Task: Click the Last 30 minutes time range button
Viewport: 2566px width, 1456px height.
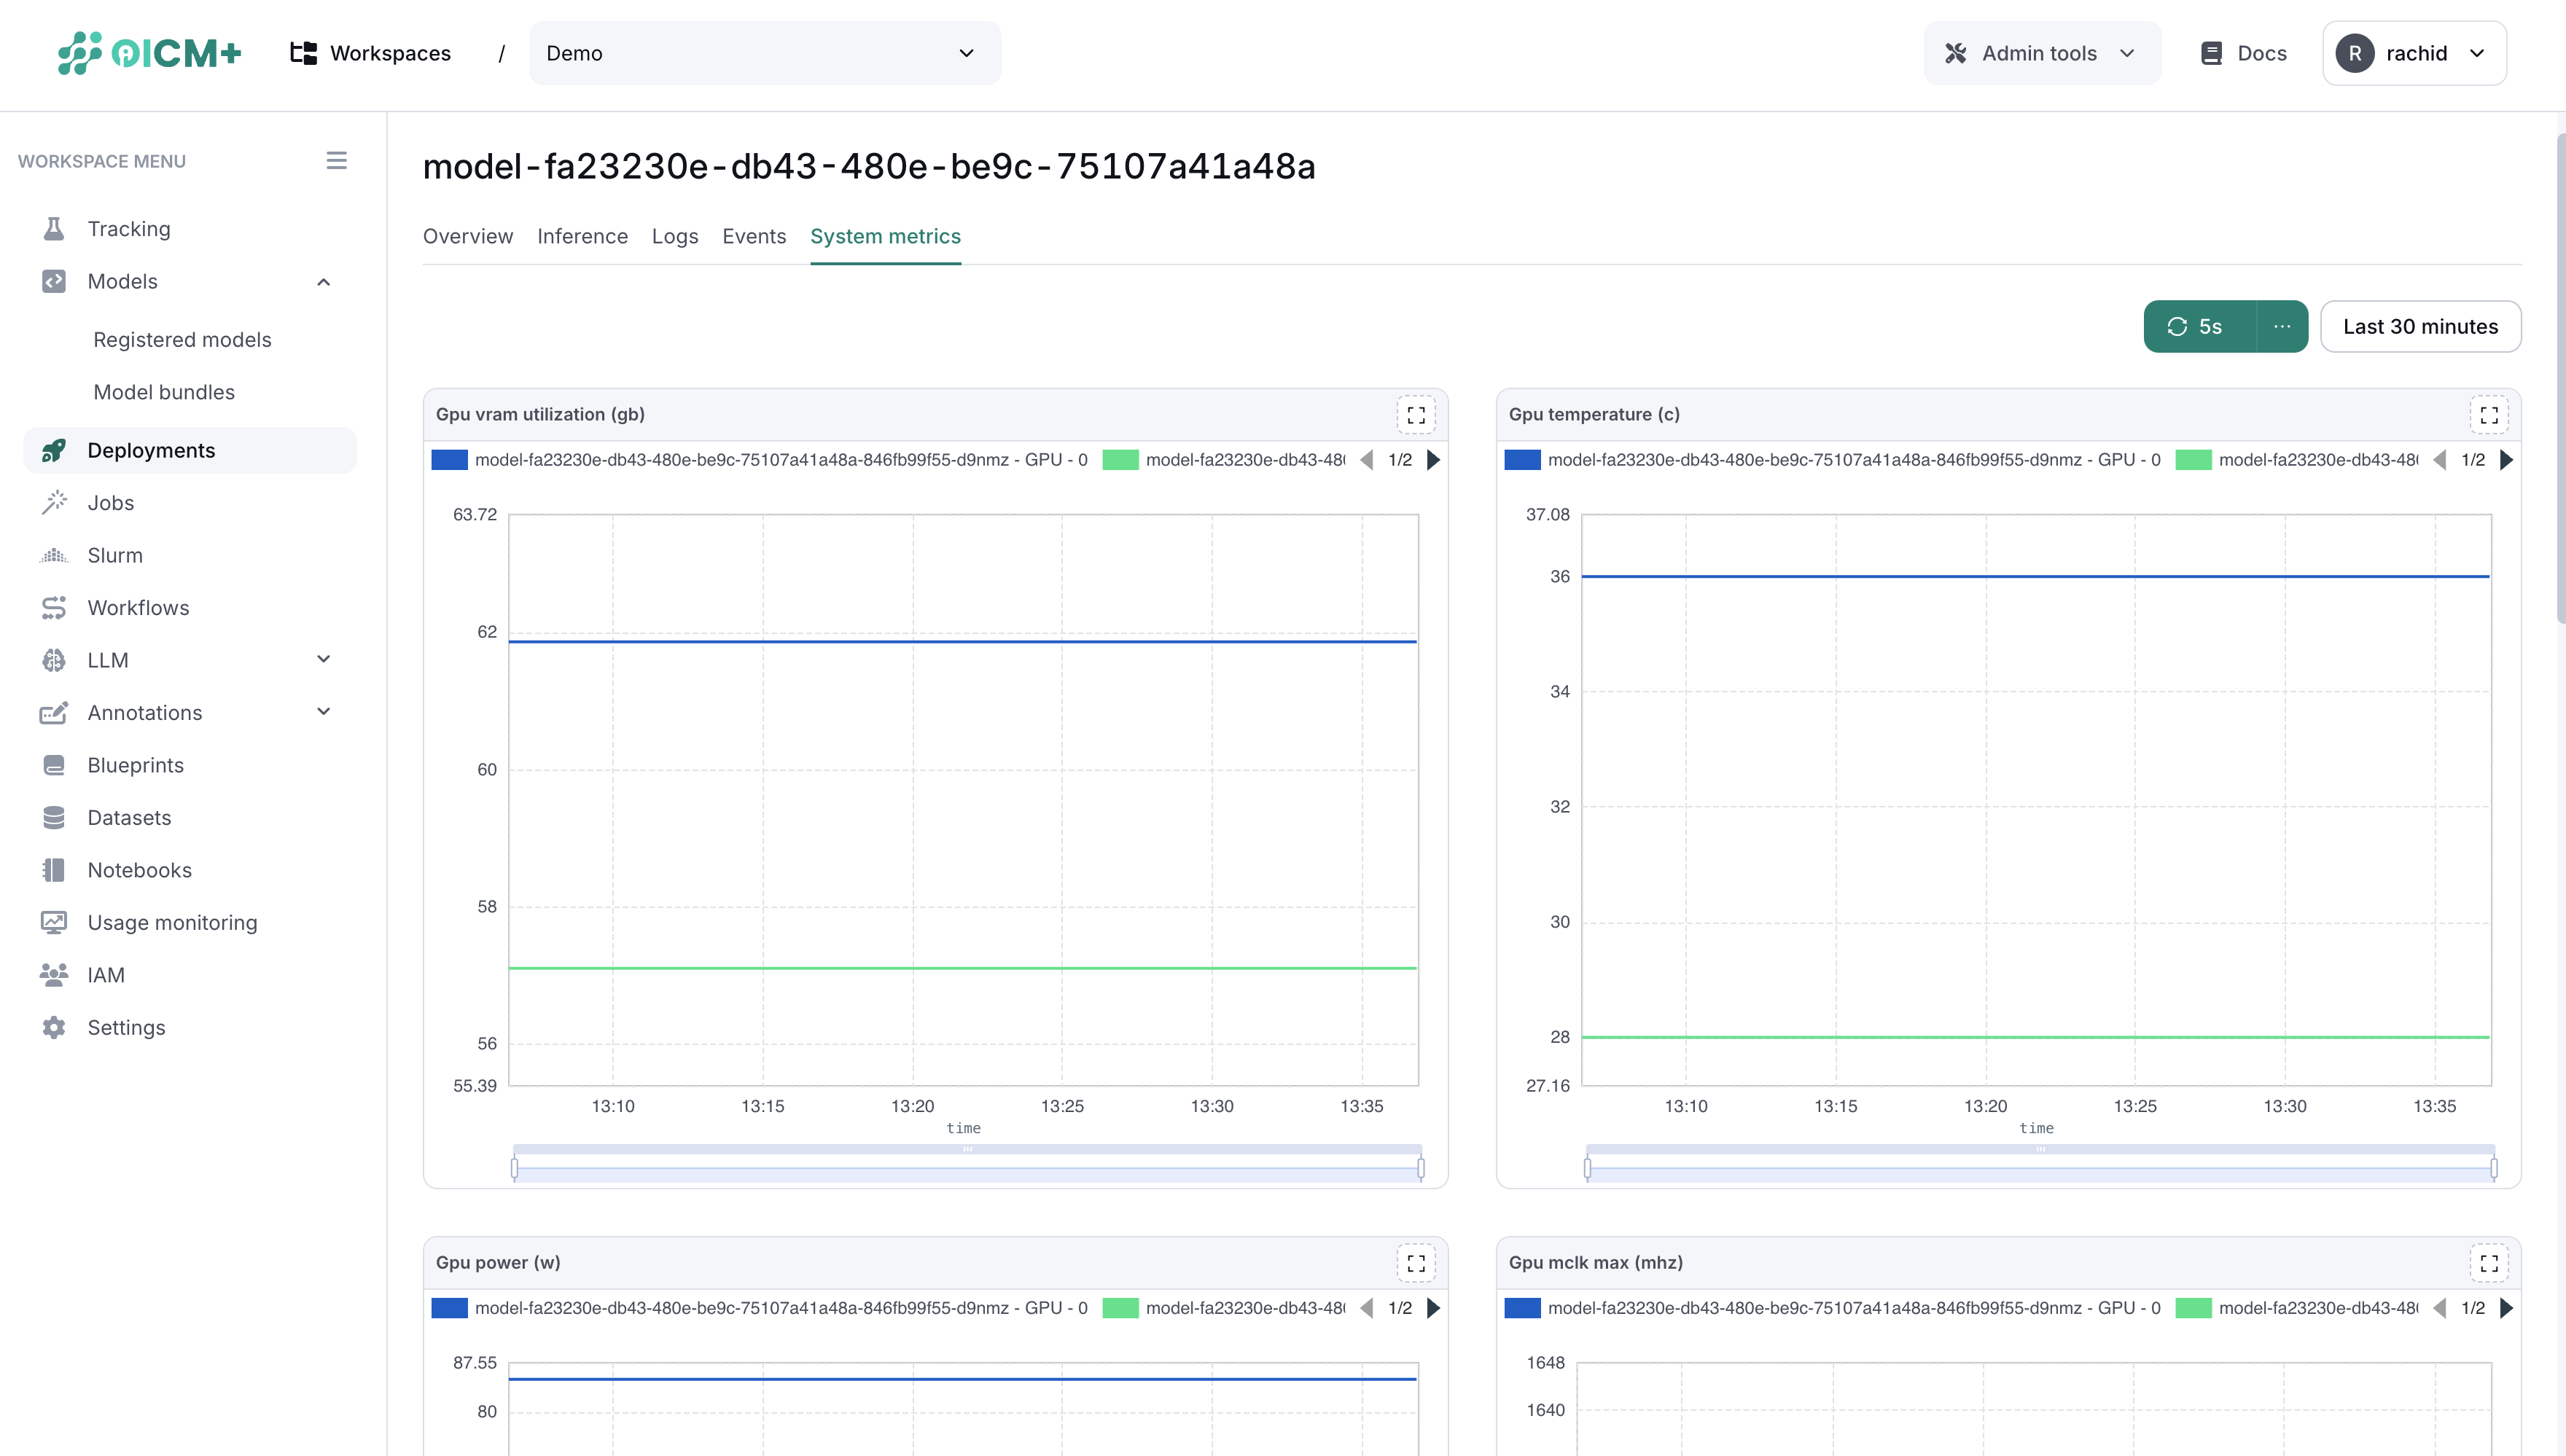Action: (x=2421, y=326)
